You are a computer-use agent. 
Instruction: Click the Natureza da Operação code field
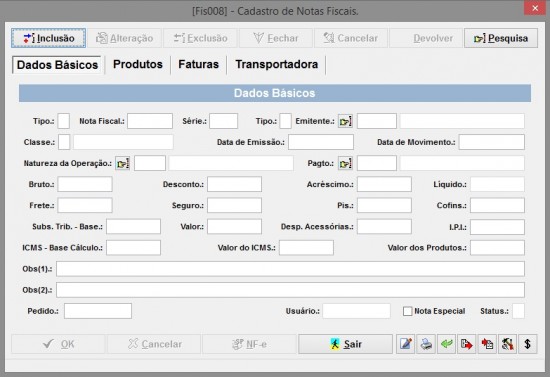pos(150,163)
